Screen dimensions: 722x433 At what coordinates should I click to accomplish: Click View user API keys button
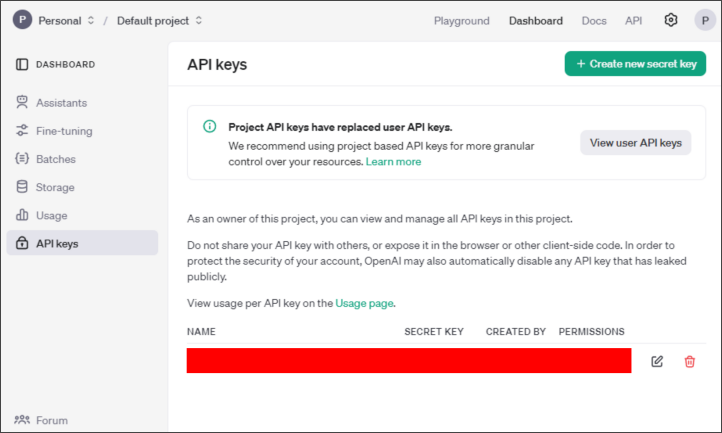click(x=635, y=143)
